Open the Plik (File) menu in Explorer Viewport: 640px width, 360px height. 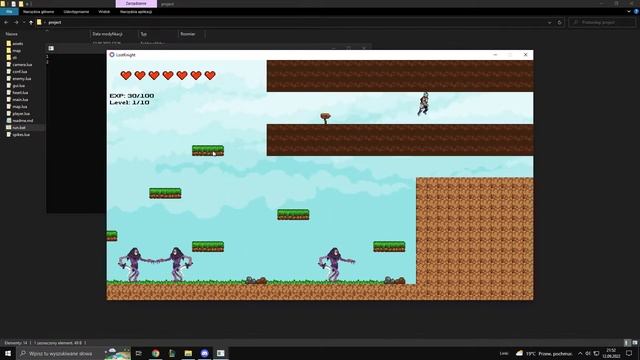coord(9,12)
